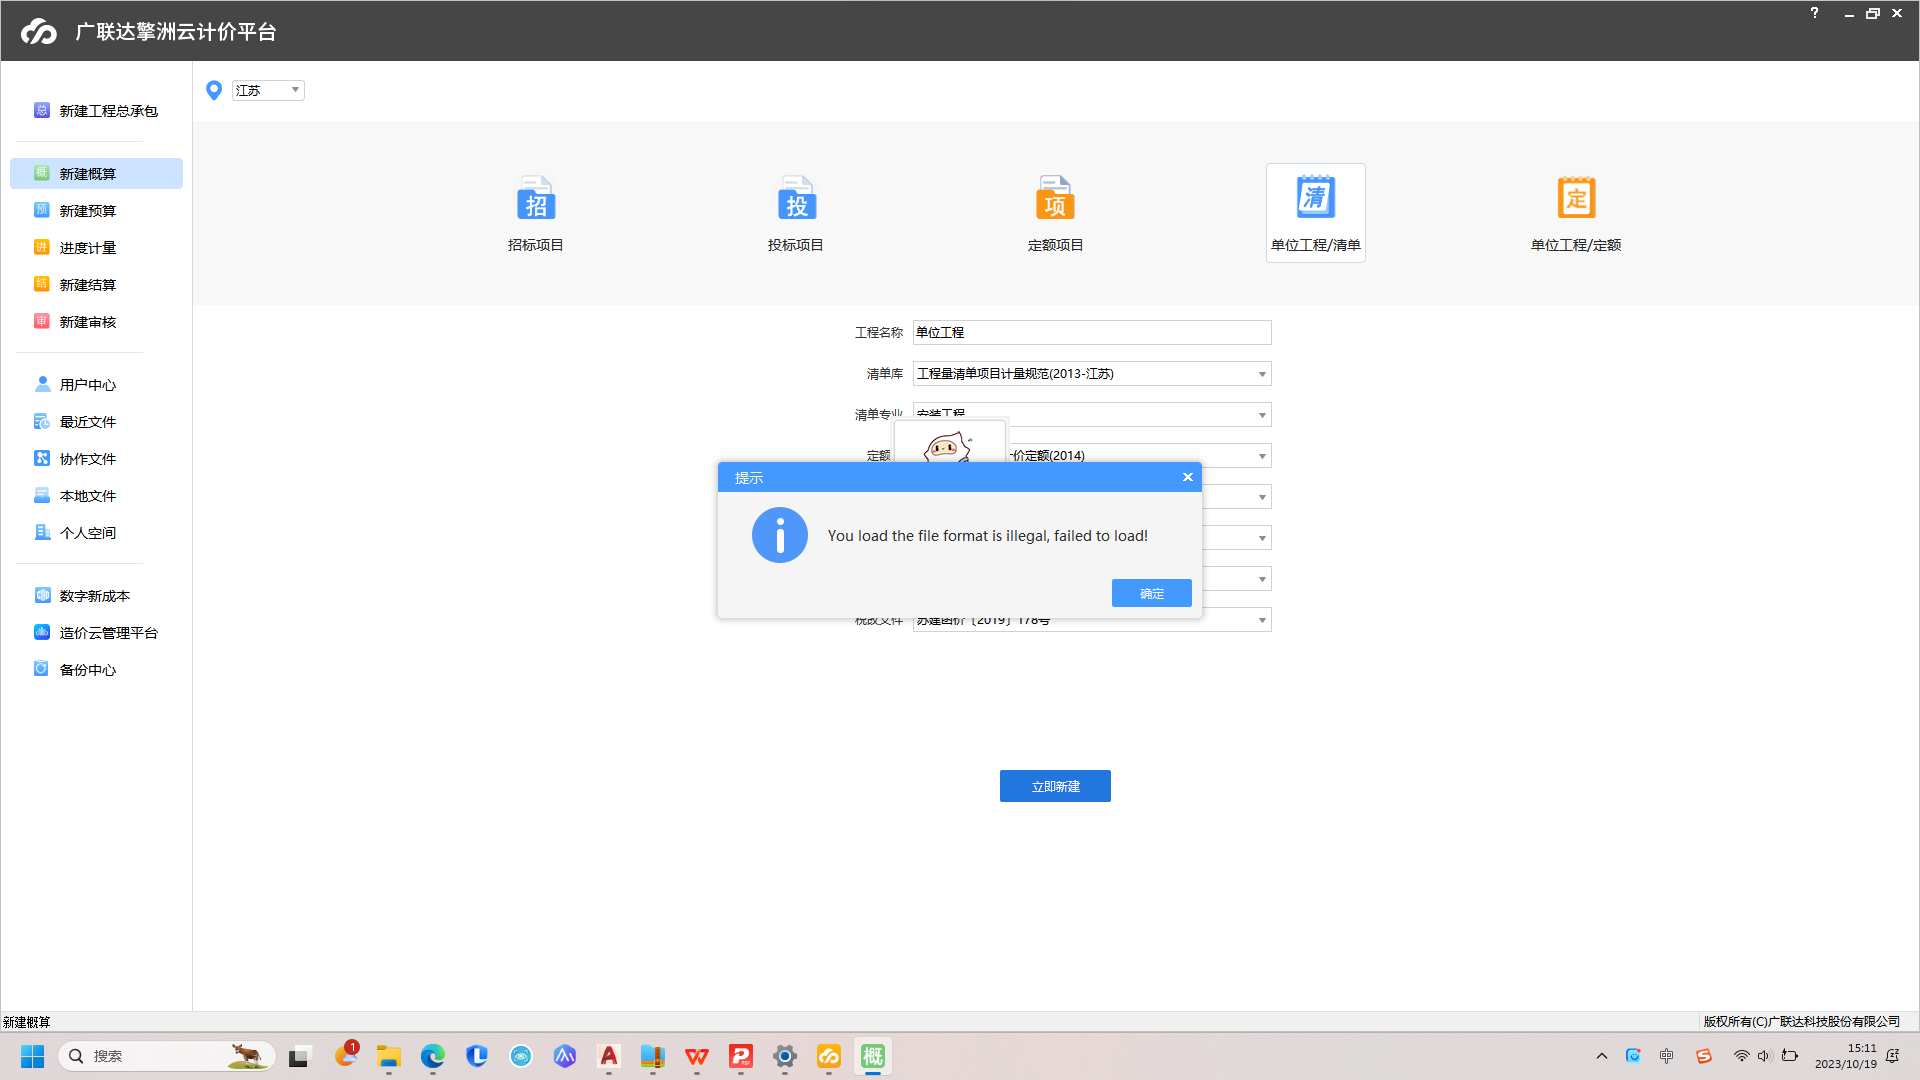The width and height of the screenshot is (1920, 1080).
Task: Click the taskbar search box
Action: click(167, 1056)
